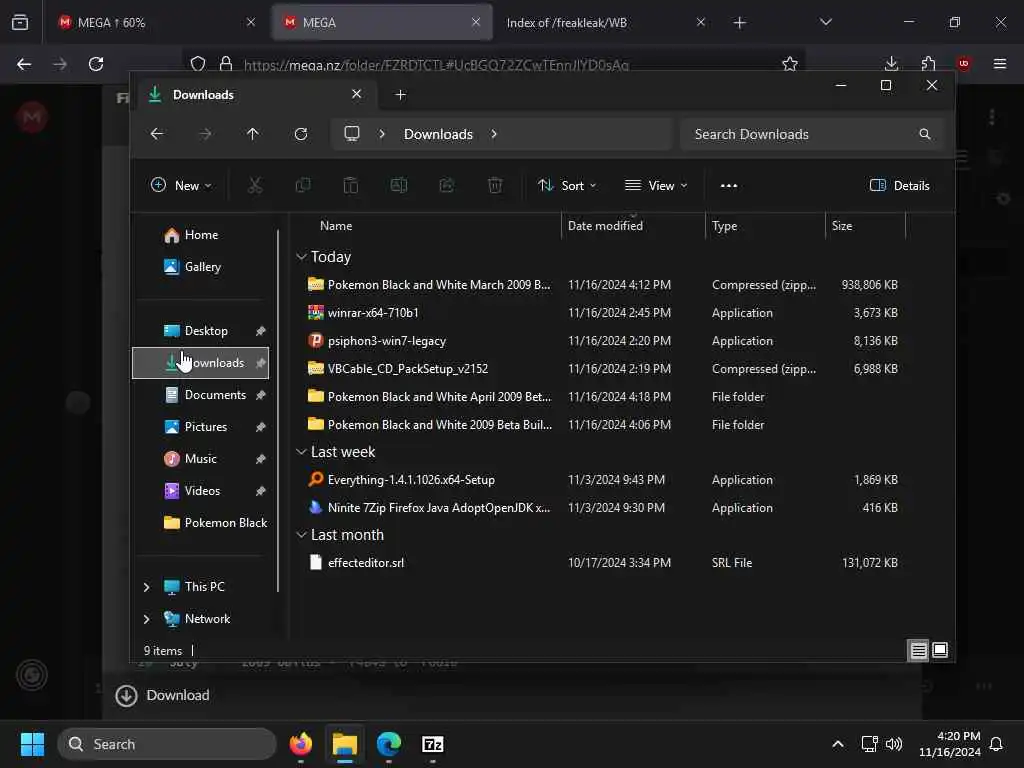This screenshot has height=768, width=1024.
Task: Click the Windows taskbar Search box
Action: click(167, 744)
